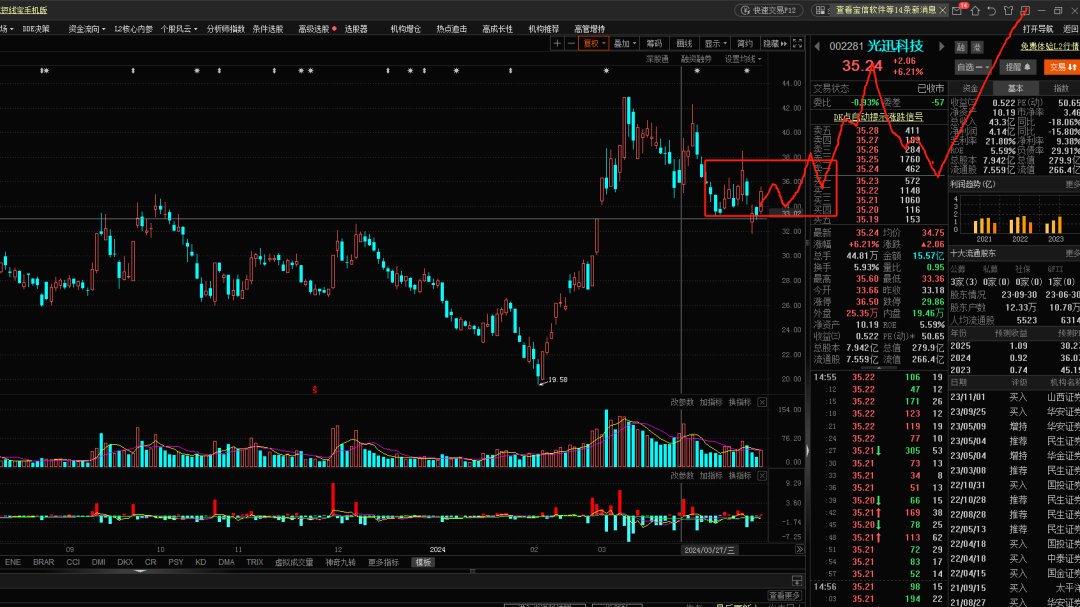1080x607 pixels.
Task: Close the lower indicator sub-panel X
Action: click(x=762, y=475)
